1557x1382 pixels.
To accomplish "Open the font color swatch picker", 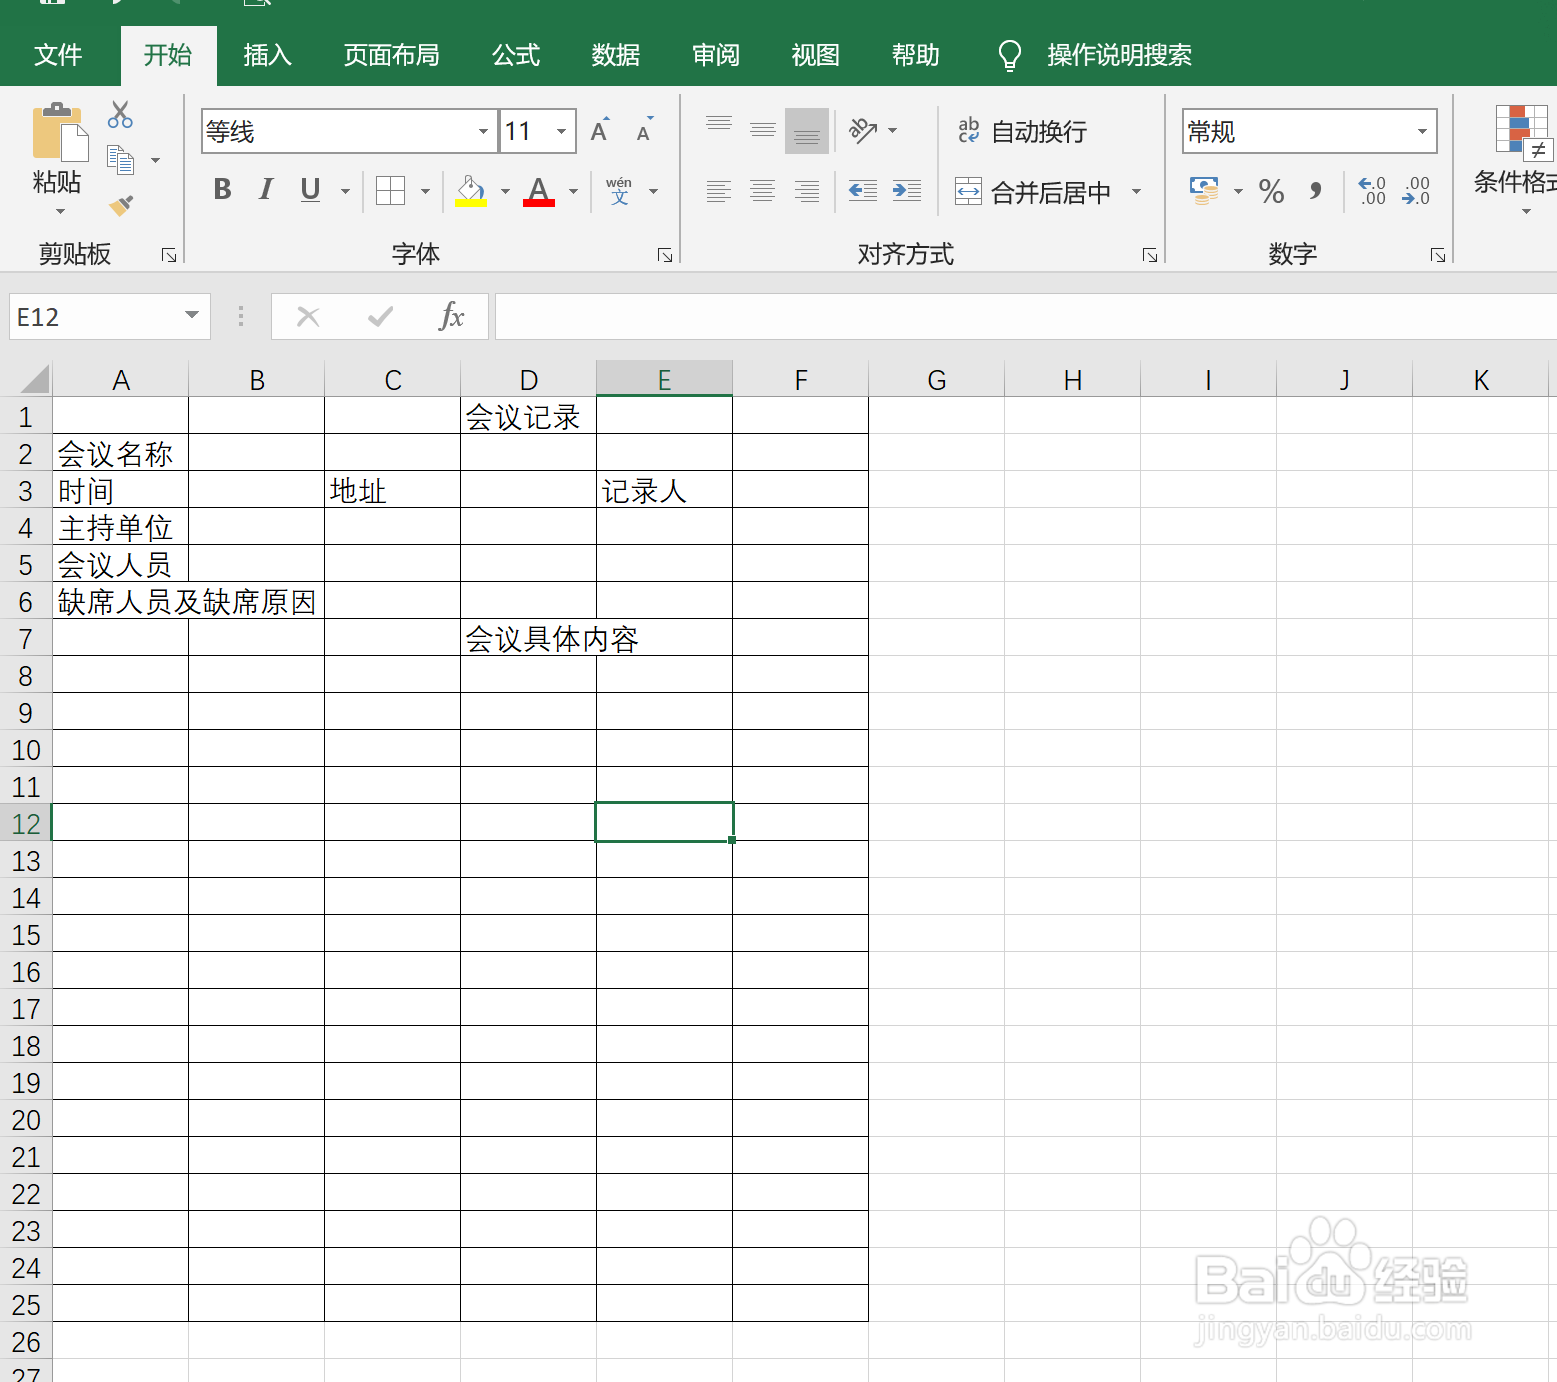I will click(x=572, y=190).
